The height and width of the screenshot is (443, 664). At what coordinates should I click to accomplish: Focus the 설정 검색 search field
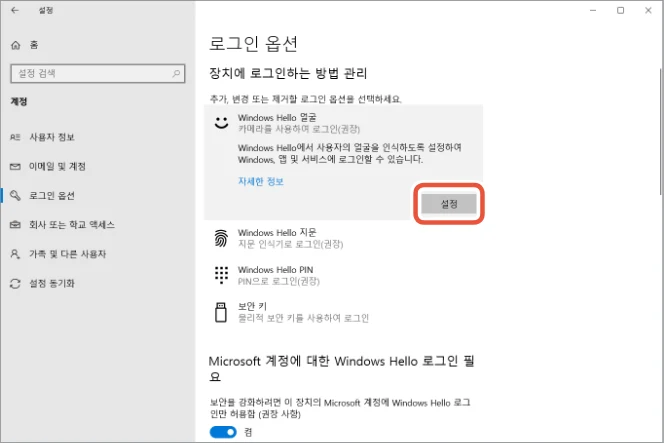98,73
